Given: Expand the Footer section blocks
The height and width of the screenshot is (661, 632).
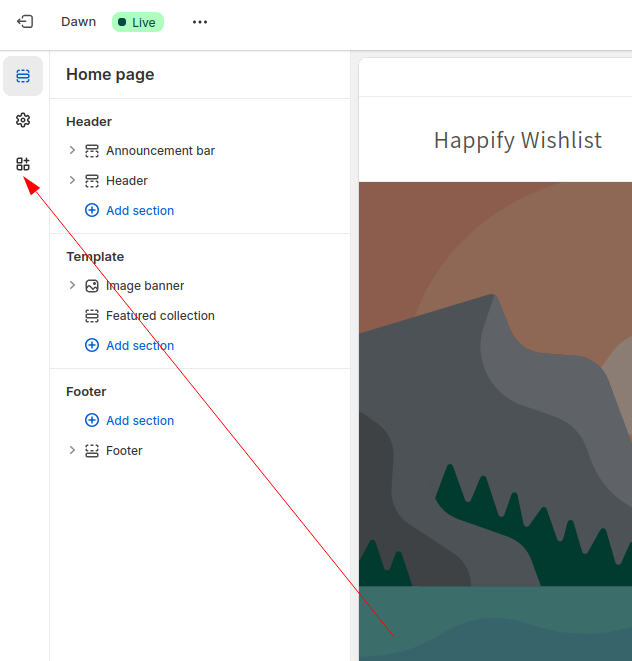Looking at the screenshot, I should (72, 450).
